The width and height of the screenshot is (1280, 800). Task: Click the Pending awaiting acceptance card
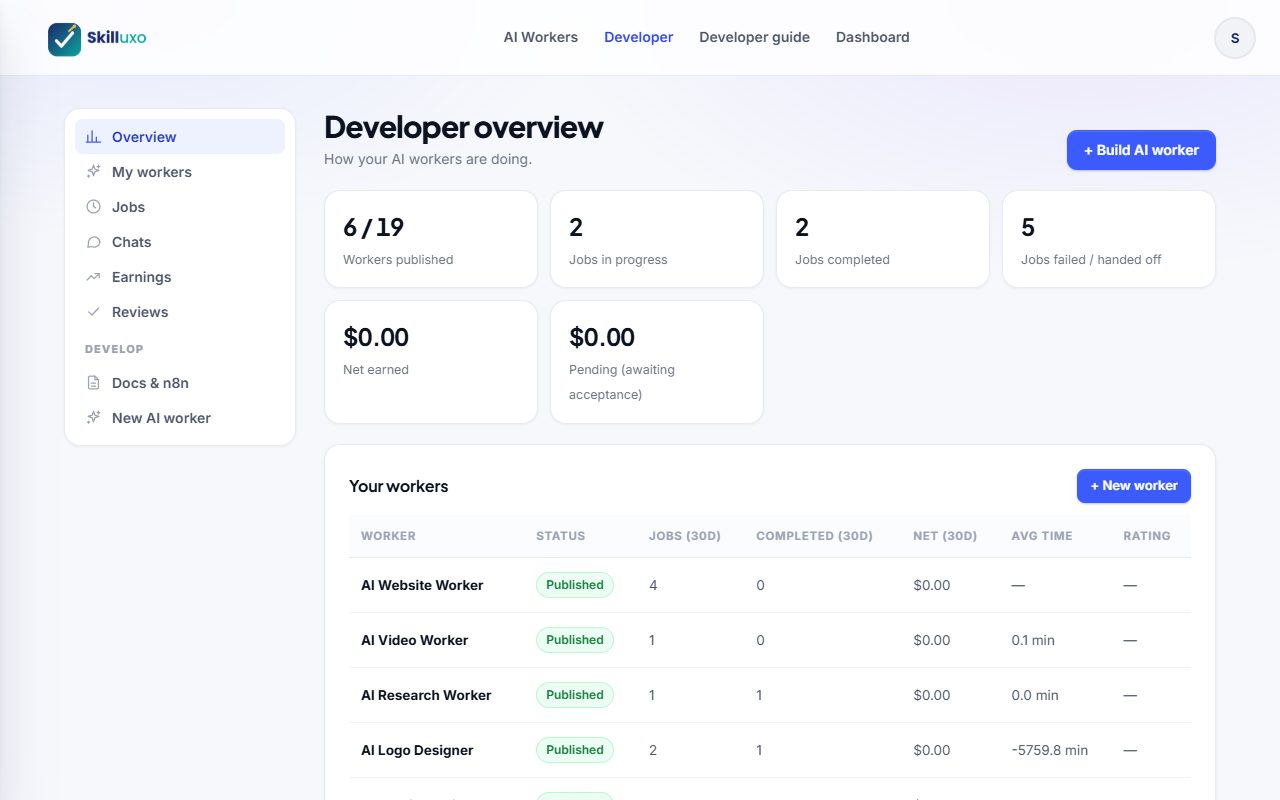pos(657,362)
